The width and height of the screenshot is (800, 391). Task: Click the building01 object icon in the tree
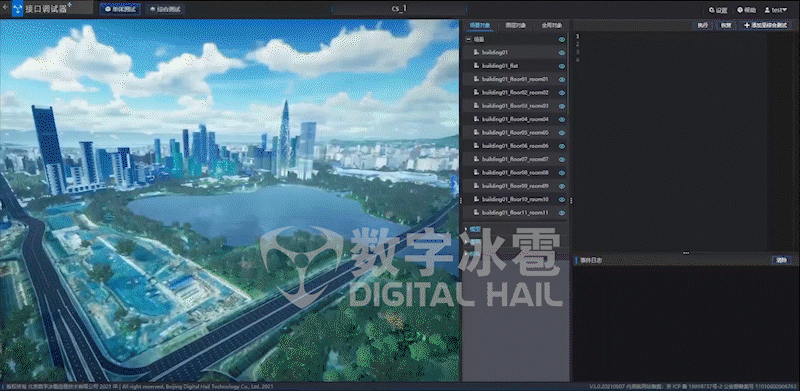[476, 53]
